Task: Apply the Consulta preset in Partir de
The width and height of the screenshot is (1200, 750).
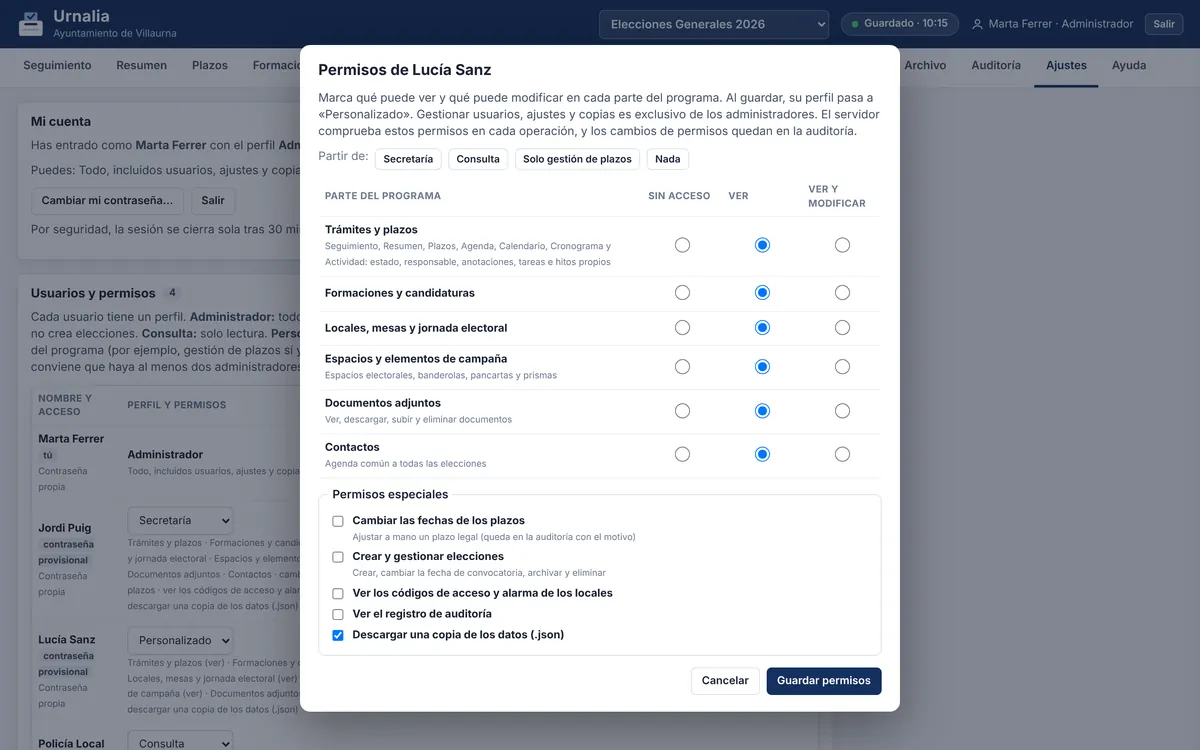Action: pyautogui.click(x=478, y=159)
